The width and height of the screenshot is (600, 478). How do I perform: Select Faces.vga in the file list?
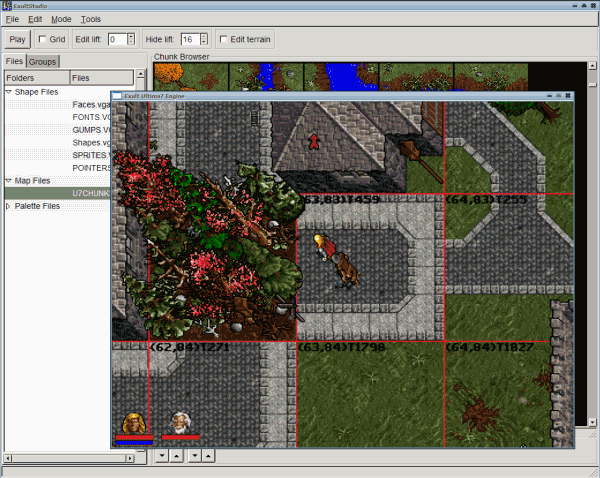point(91,104)
